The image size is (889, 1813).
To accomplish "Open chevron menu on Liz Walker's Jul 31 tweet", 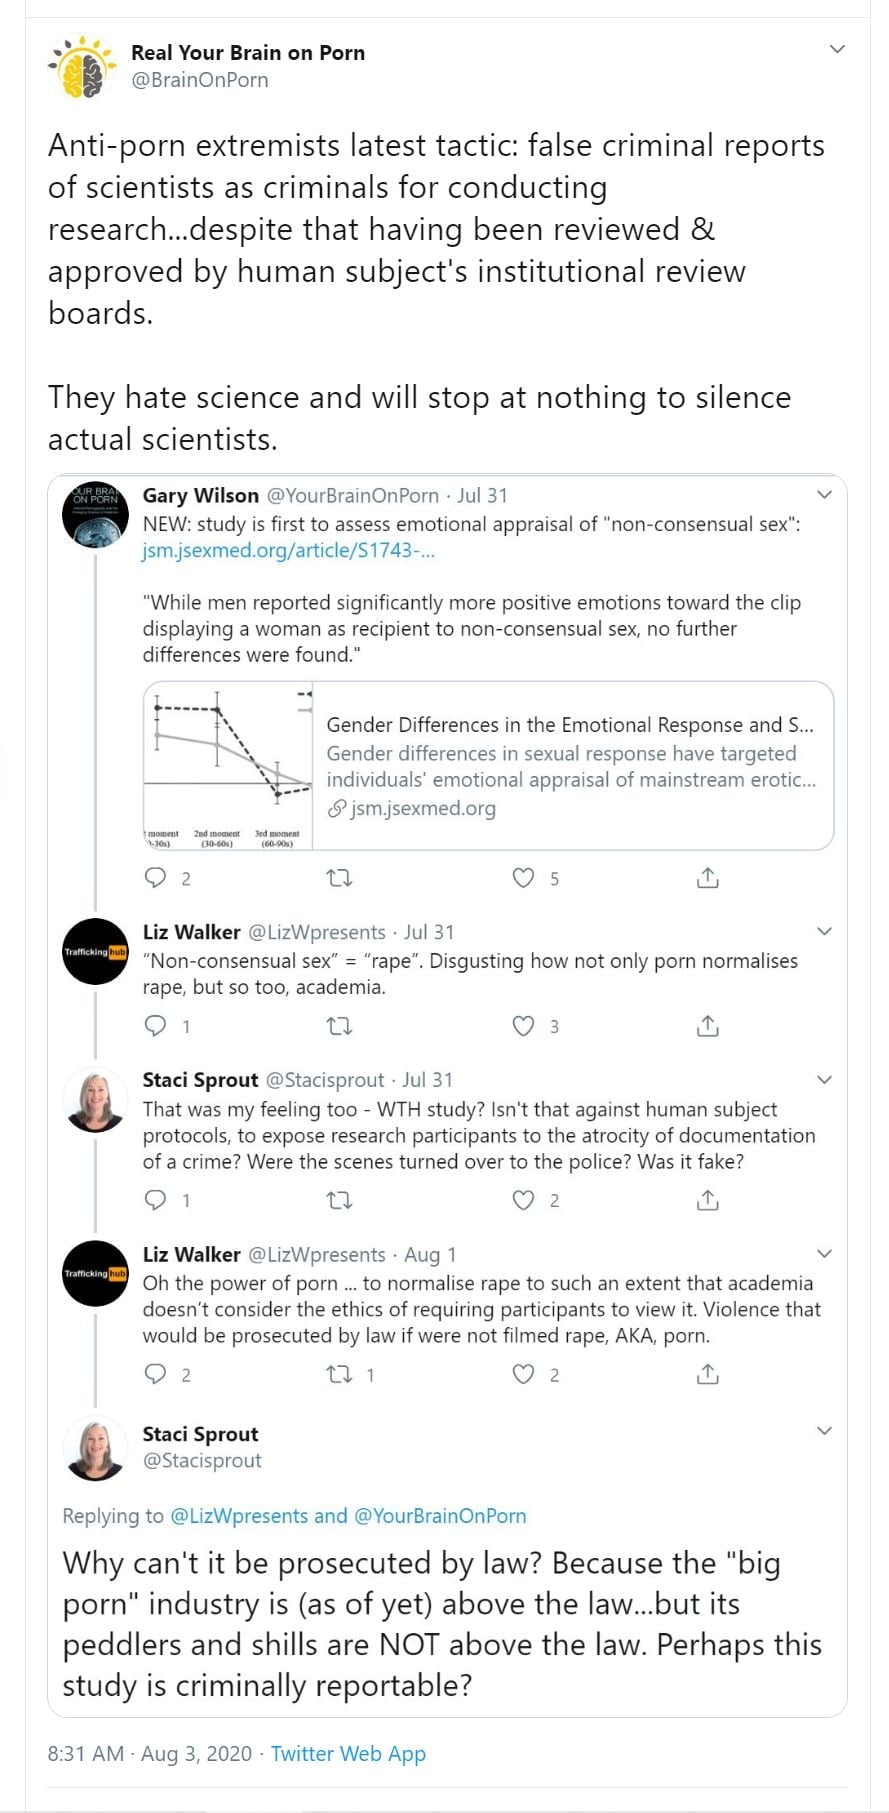I will point(824,931).
